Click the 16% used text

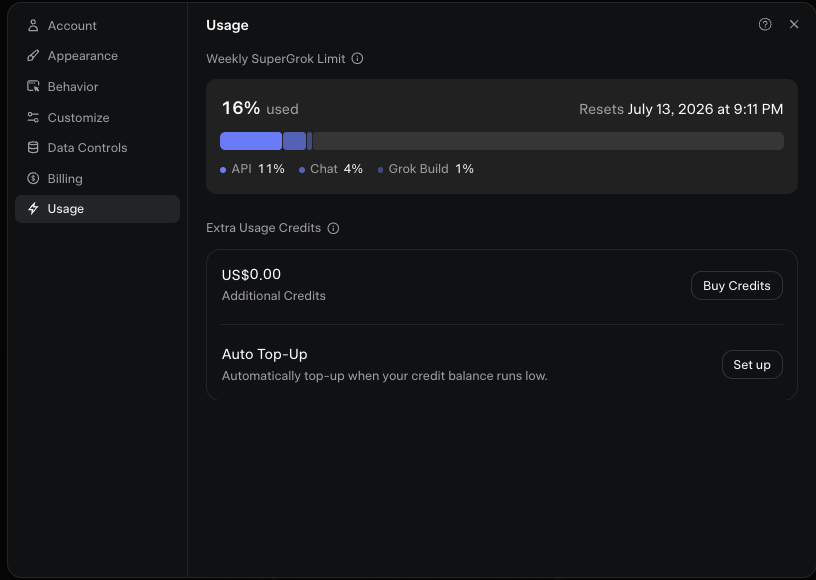(260, 109)
